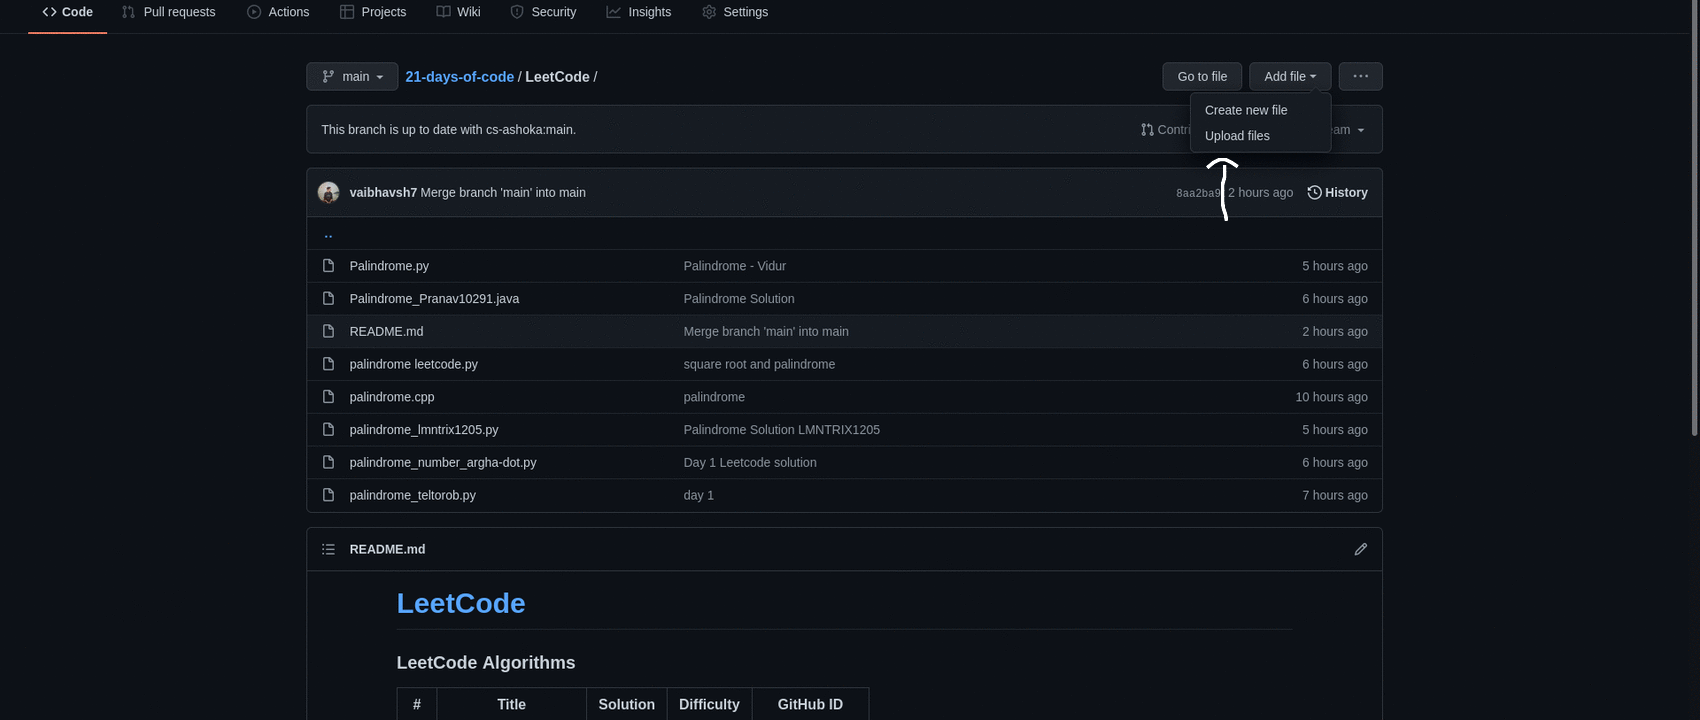1700x720 pixels.
Task: Open the Projects tab
Action: [373, 12]
